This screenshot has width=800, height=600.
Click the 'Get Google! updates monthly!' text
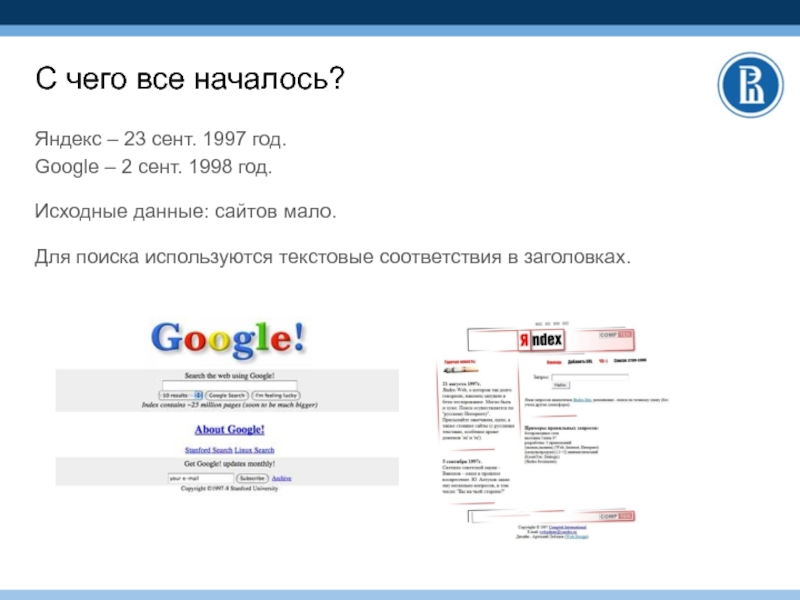230,464
